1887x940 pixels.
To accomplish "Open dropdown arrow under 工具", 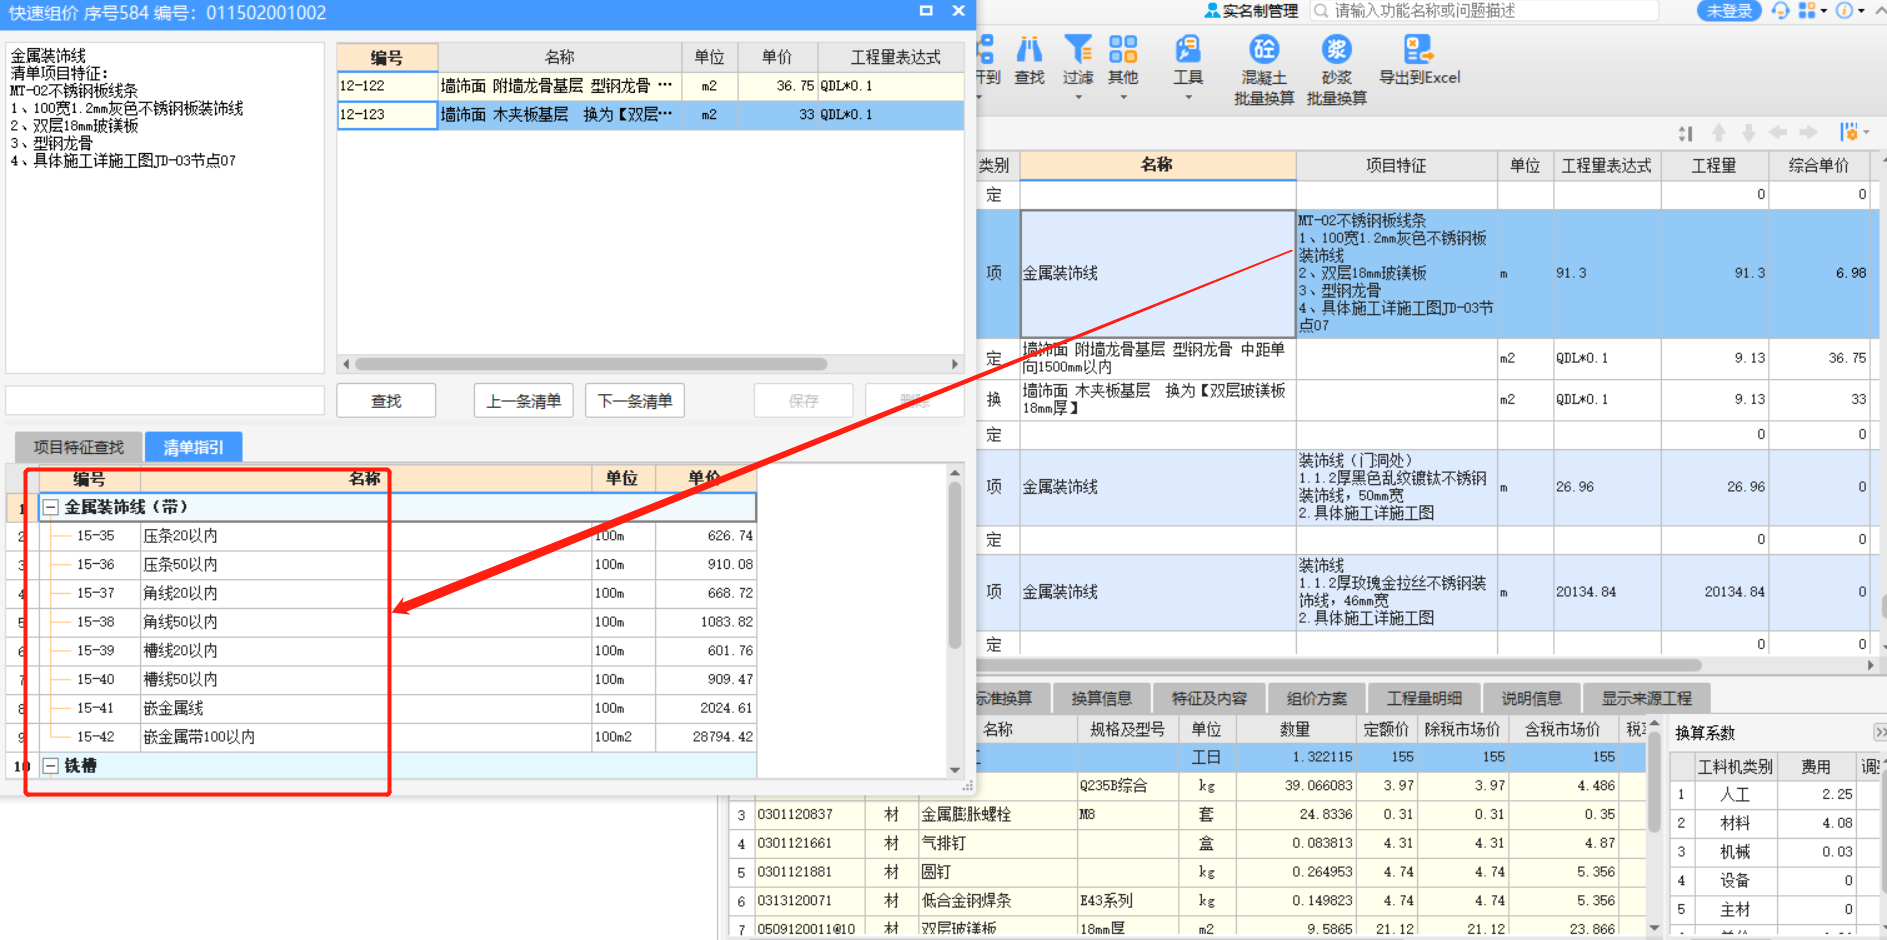I will (1188, 97).
